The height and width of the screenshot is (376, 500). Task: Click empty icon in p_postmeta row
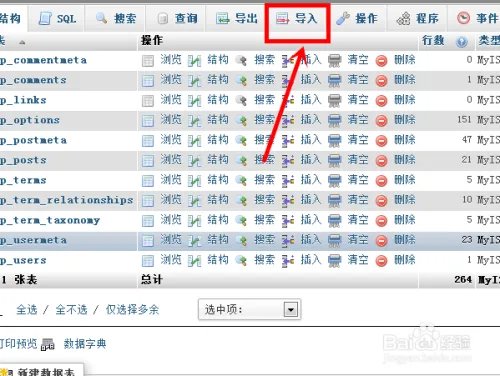click(334, 141)
